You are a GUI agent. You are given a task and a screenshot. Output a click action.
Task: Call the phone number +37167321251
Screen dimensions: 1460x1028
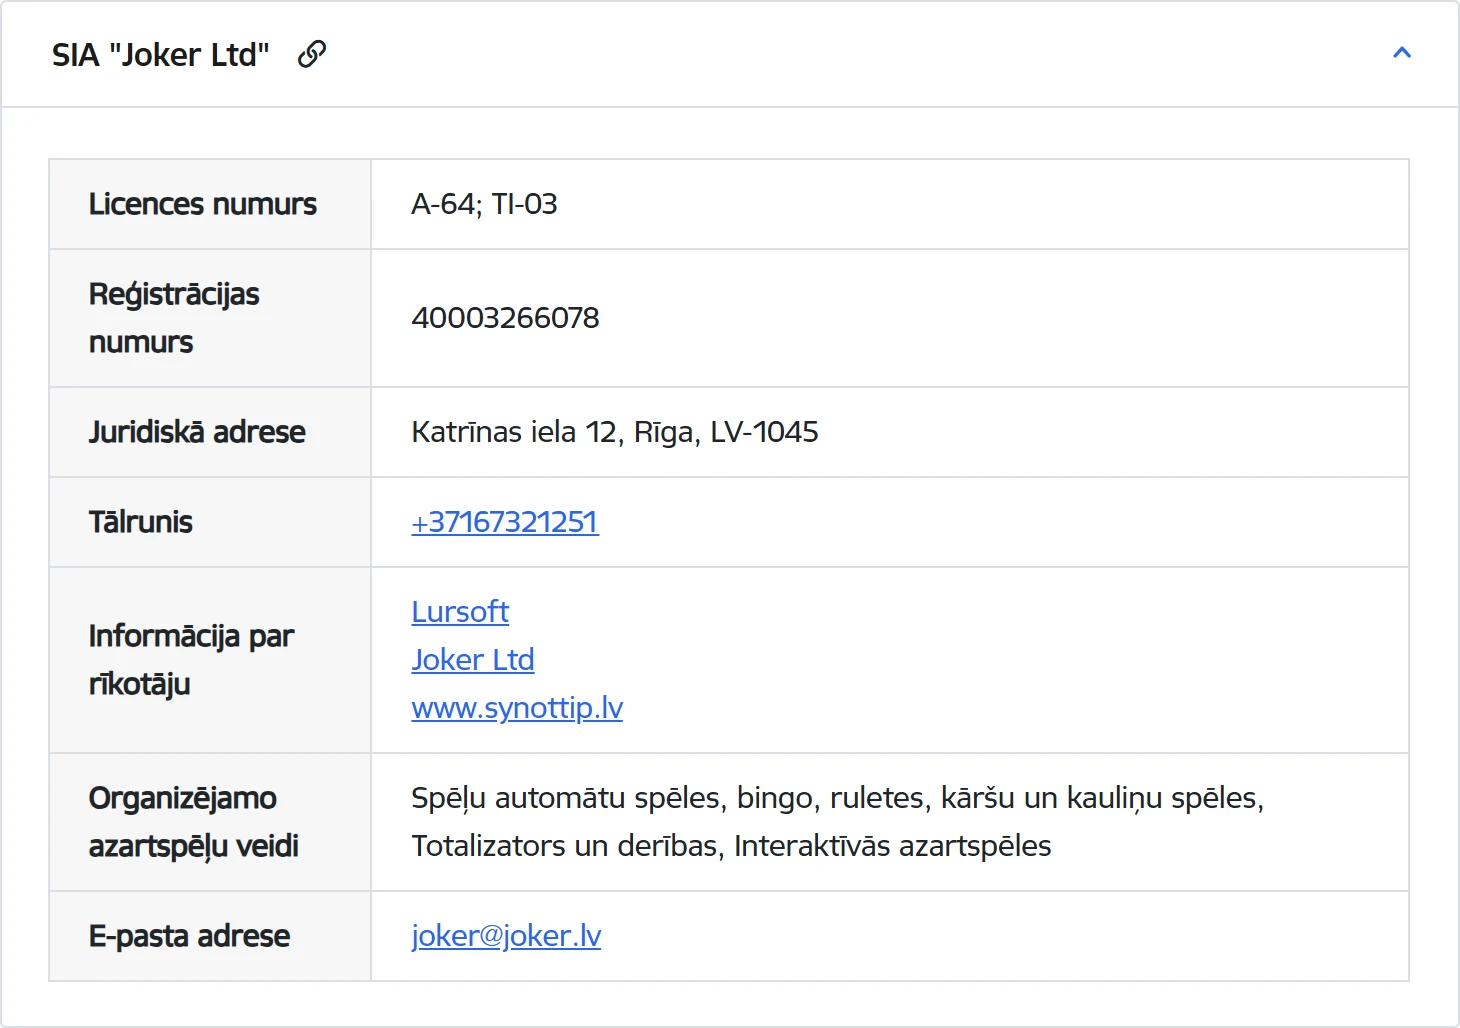pyautogui.click(x=505, y=522)
